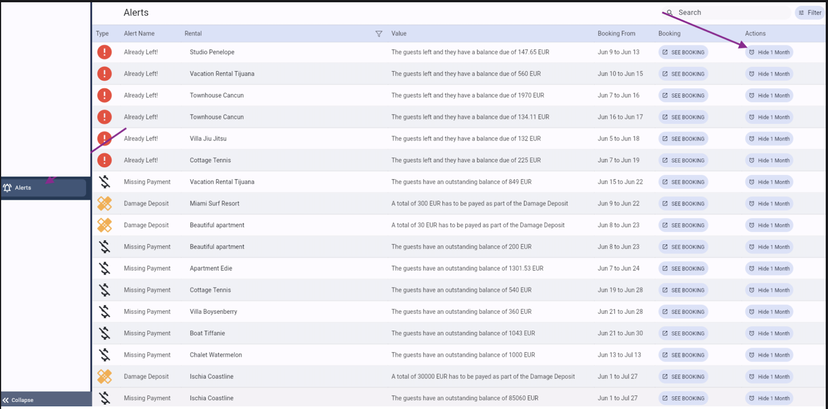
Task: Click missing payment icon for Chalet Watermelon
Action: click(x=105, y=355)
